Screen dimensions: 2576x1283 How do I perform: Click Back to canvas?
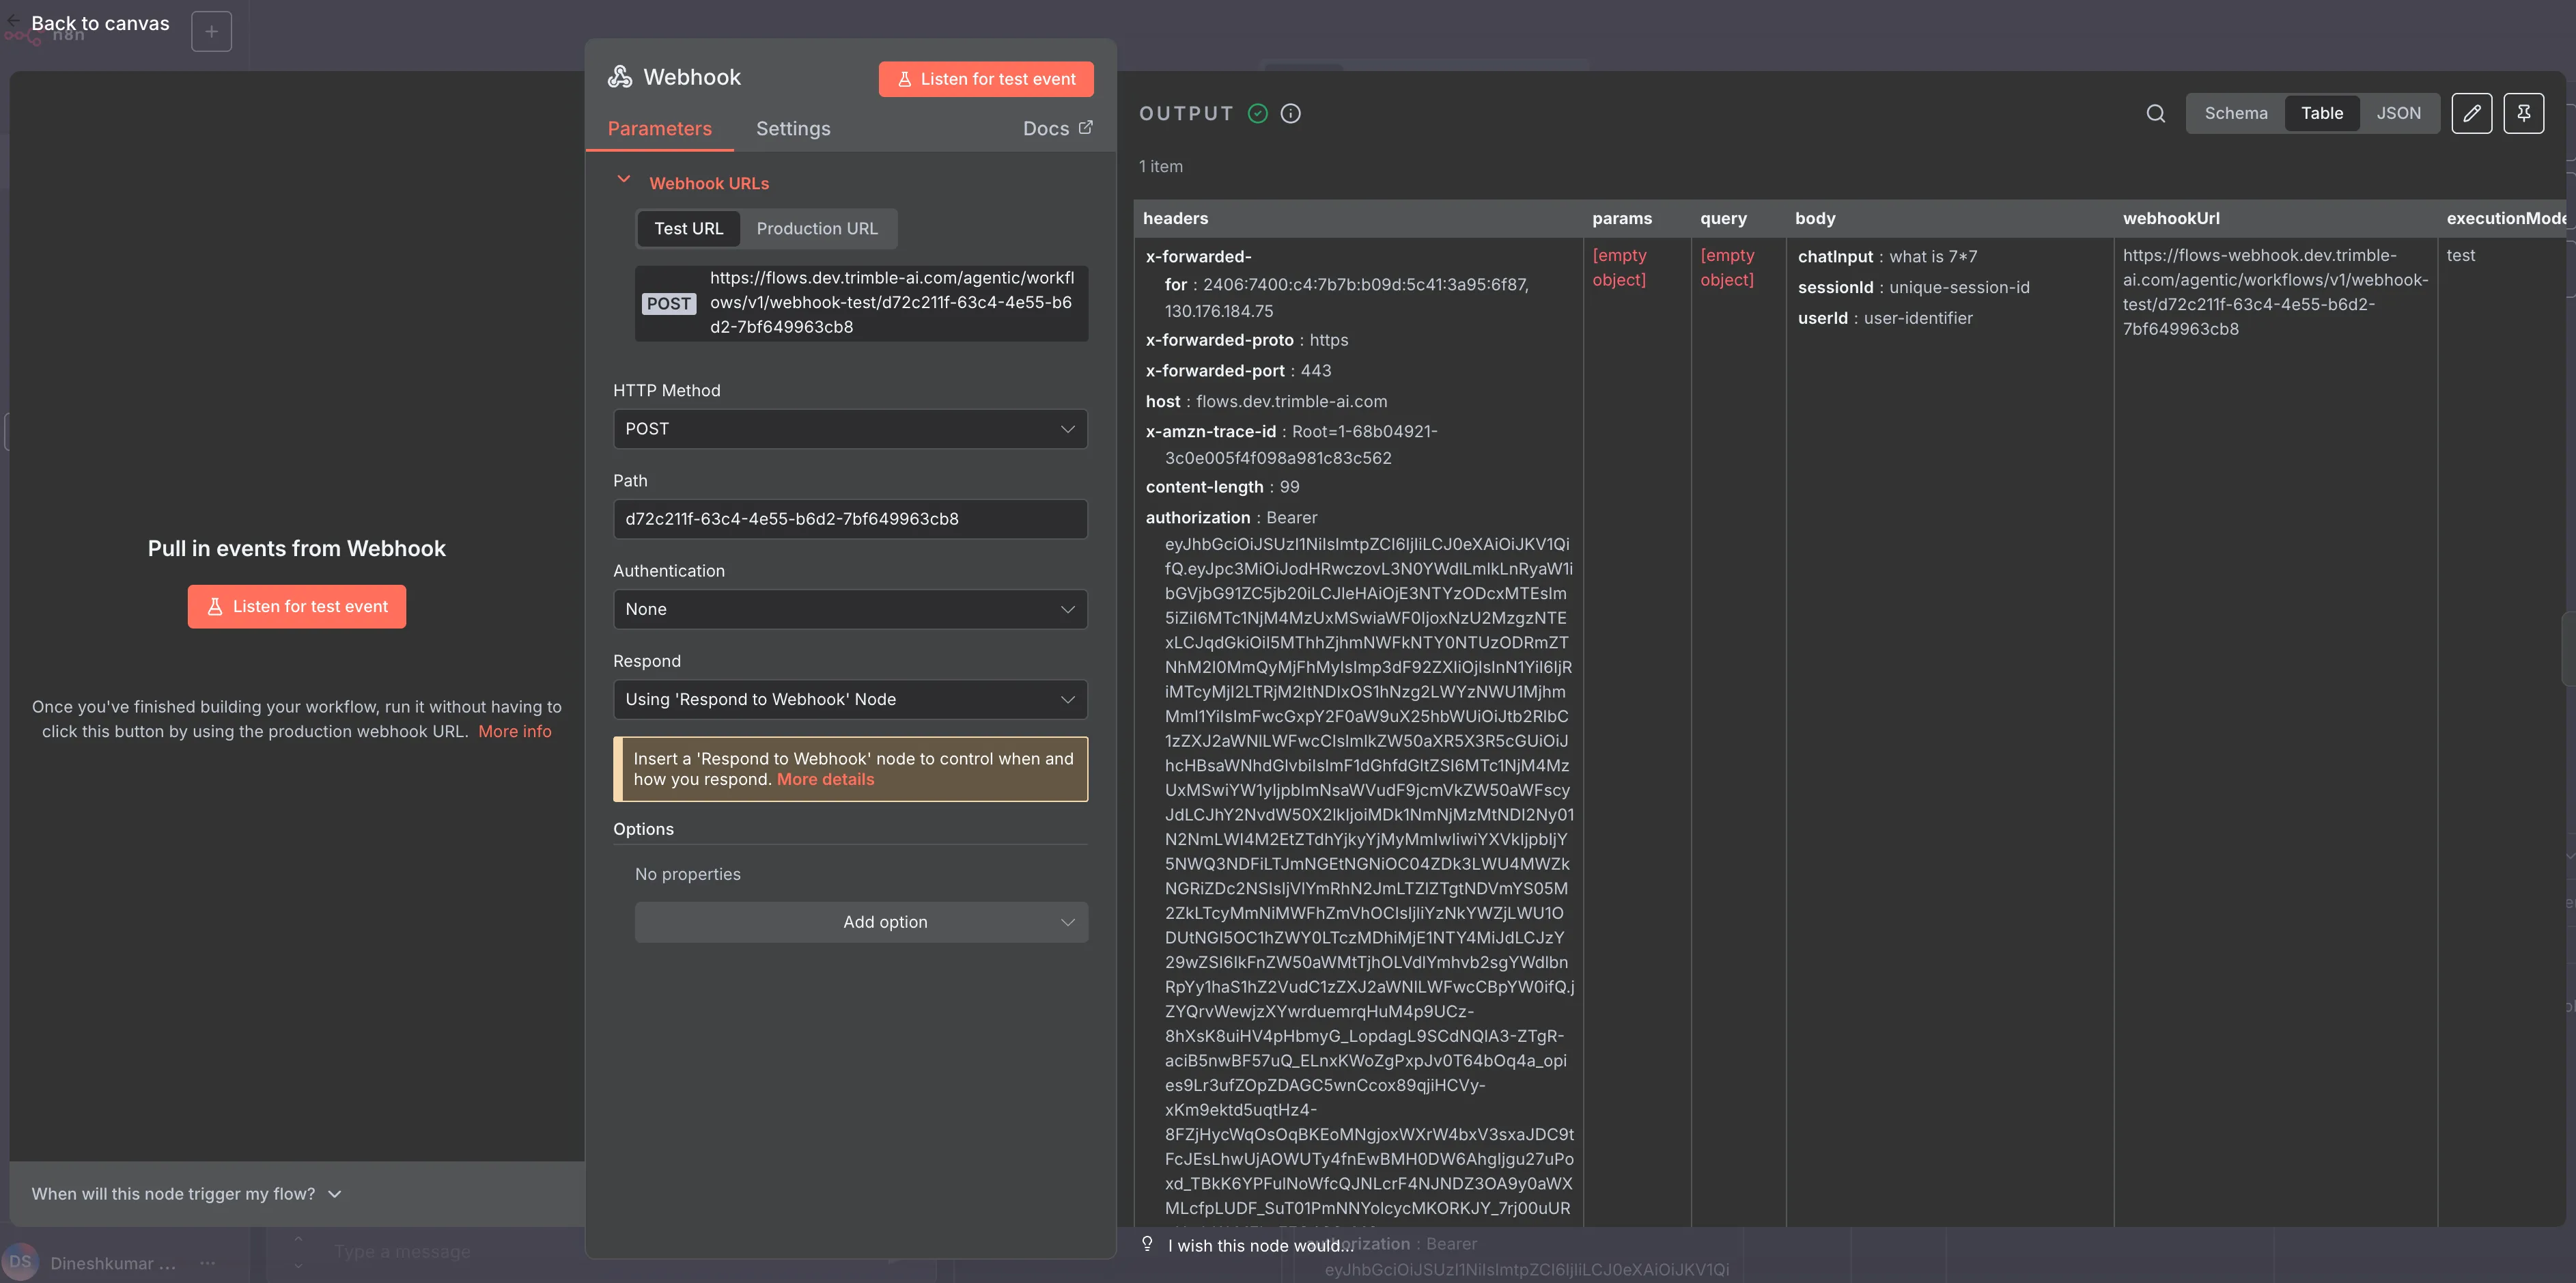(x=100, y=23)
